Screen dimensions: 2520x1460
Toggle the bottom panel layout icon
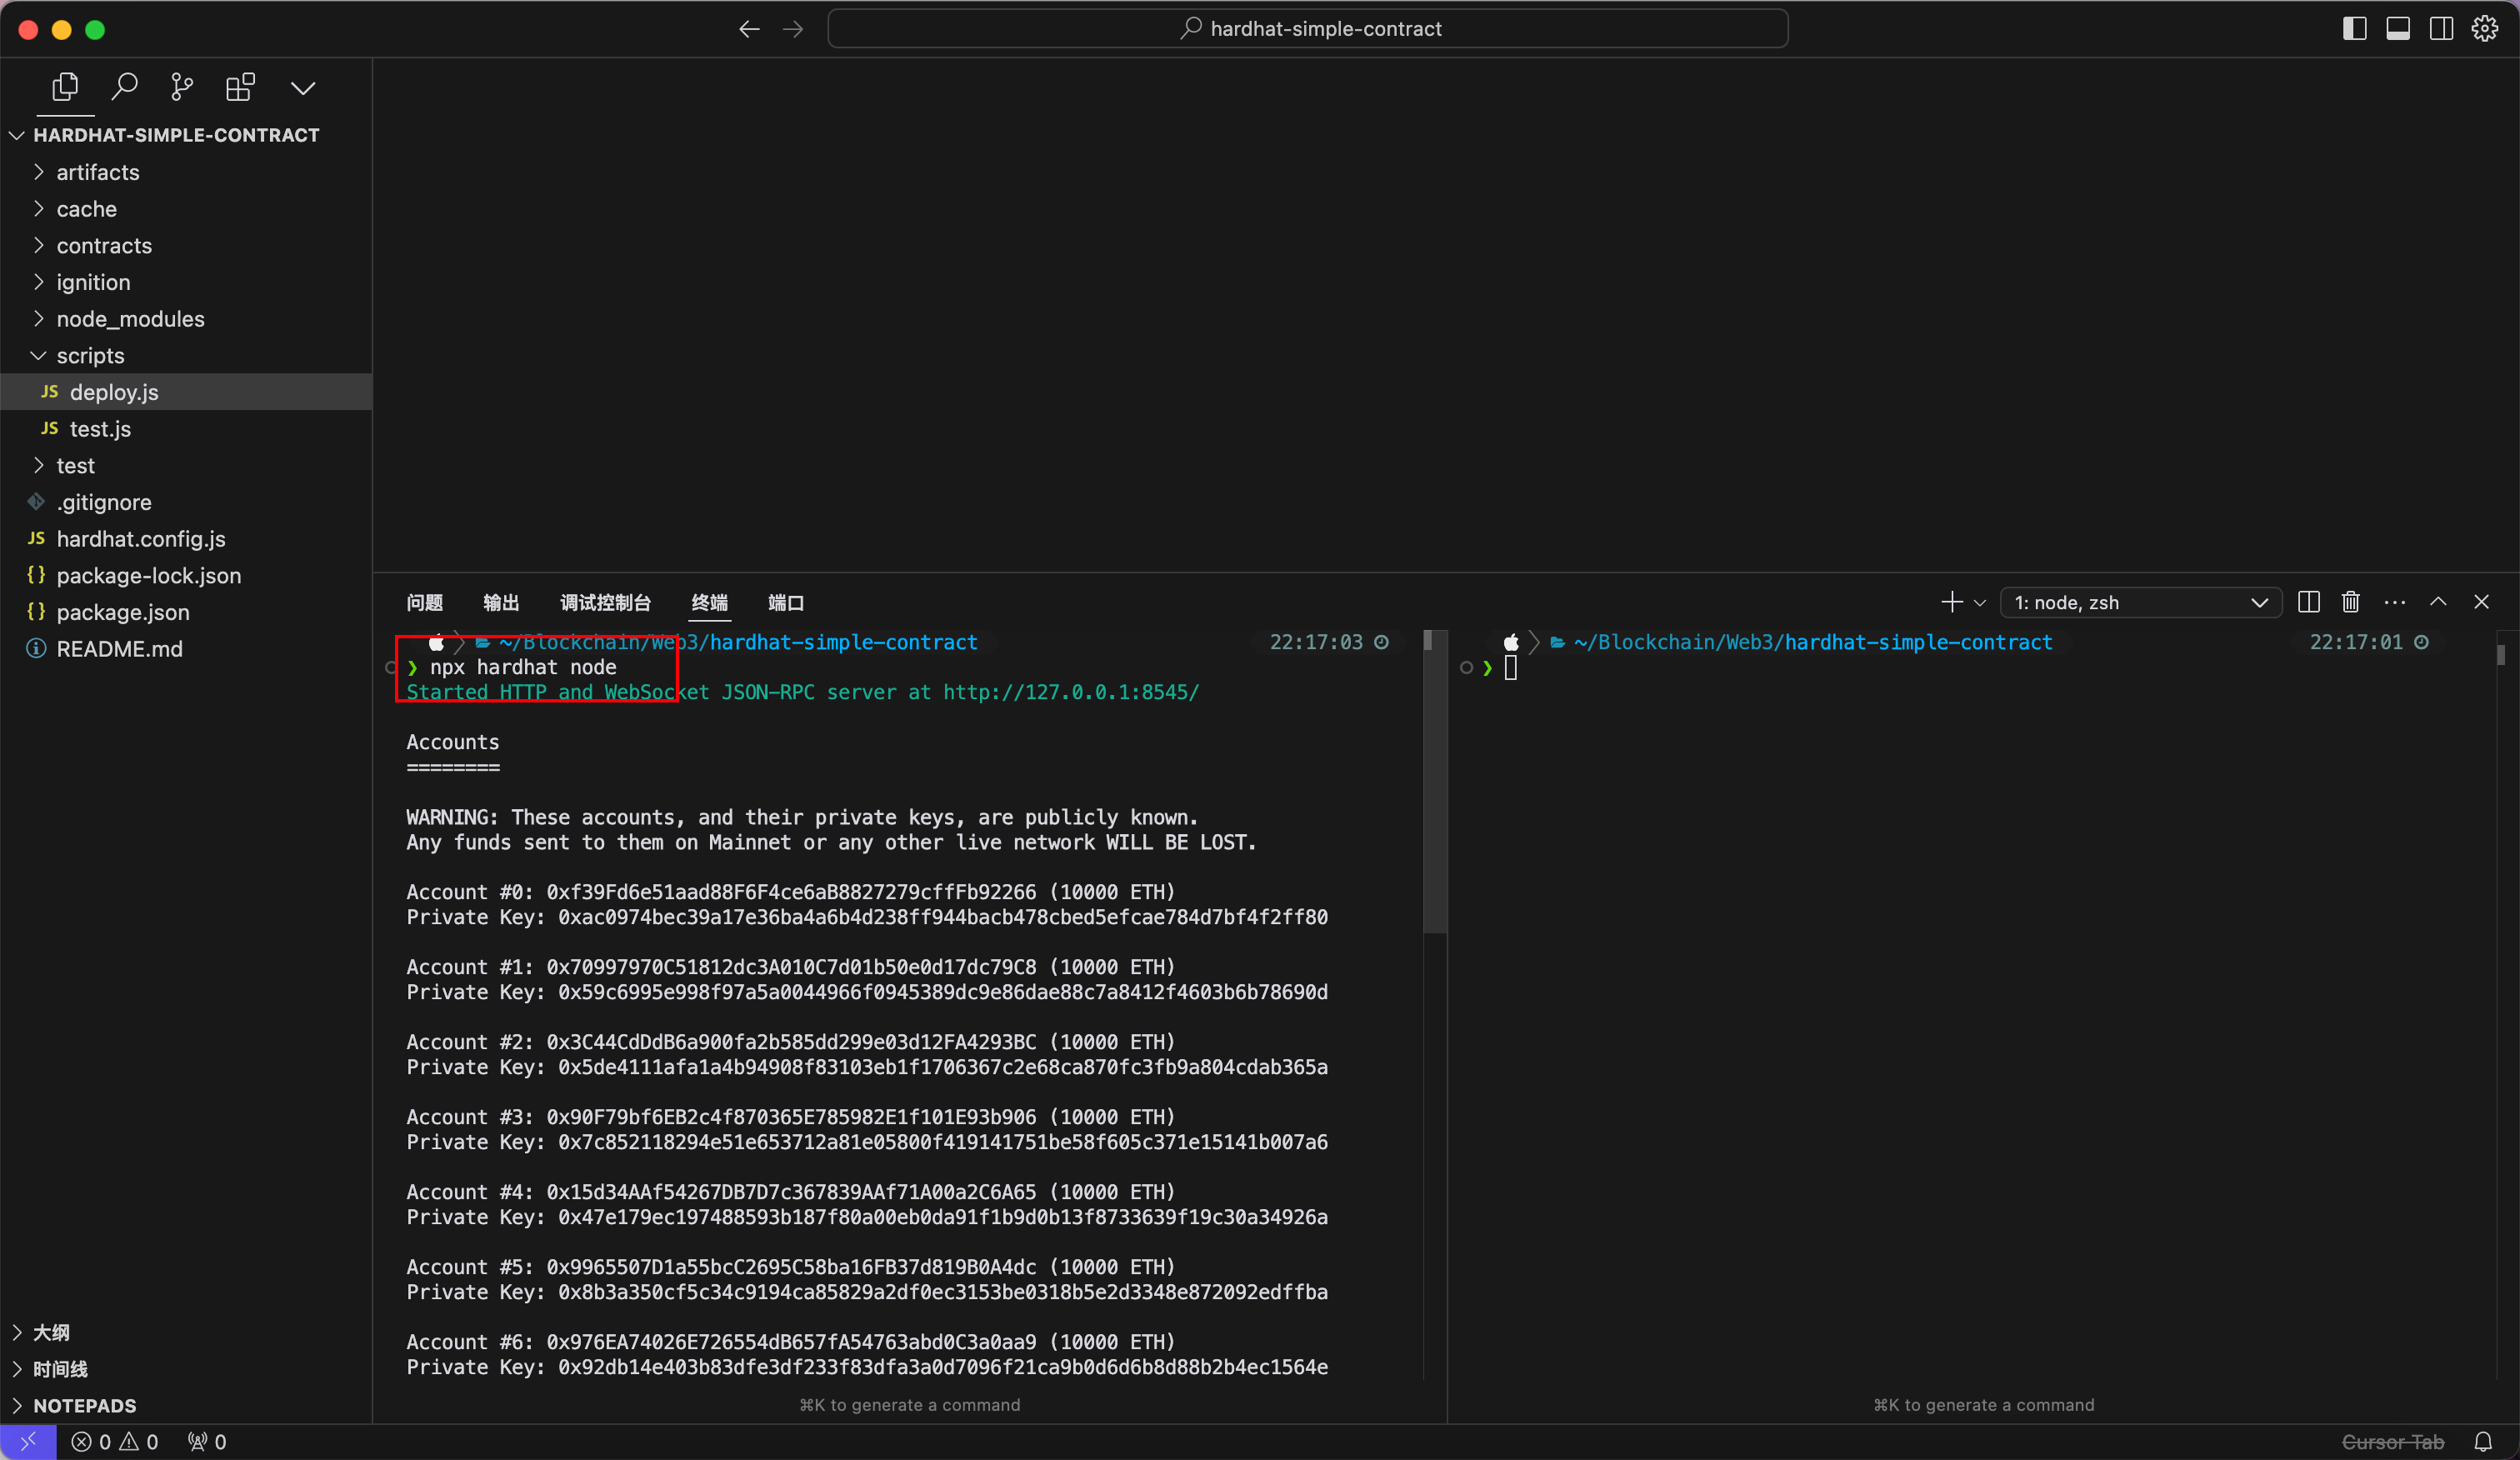2398,29
